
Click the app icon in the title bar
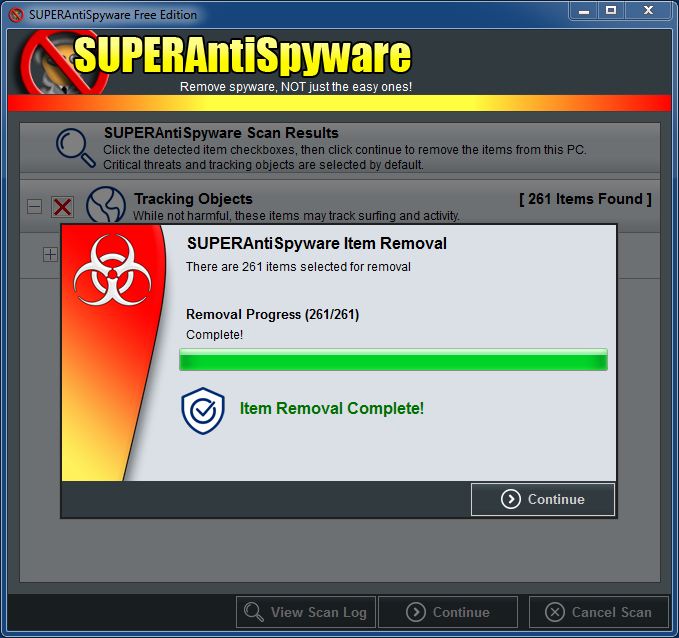(16, 15)
